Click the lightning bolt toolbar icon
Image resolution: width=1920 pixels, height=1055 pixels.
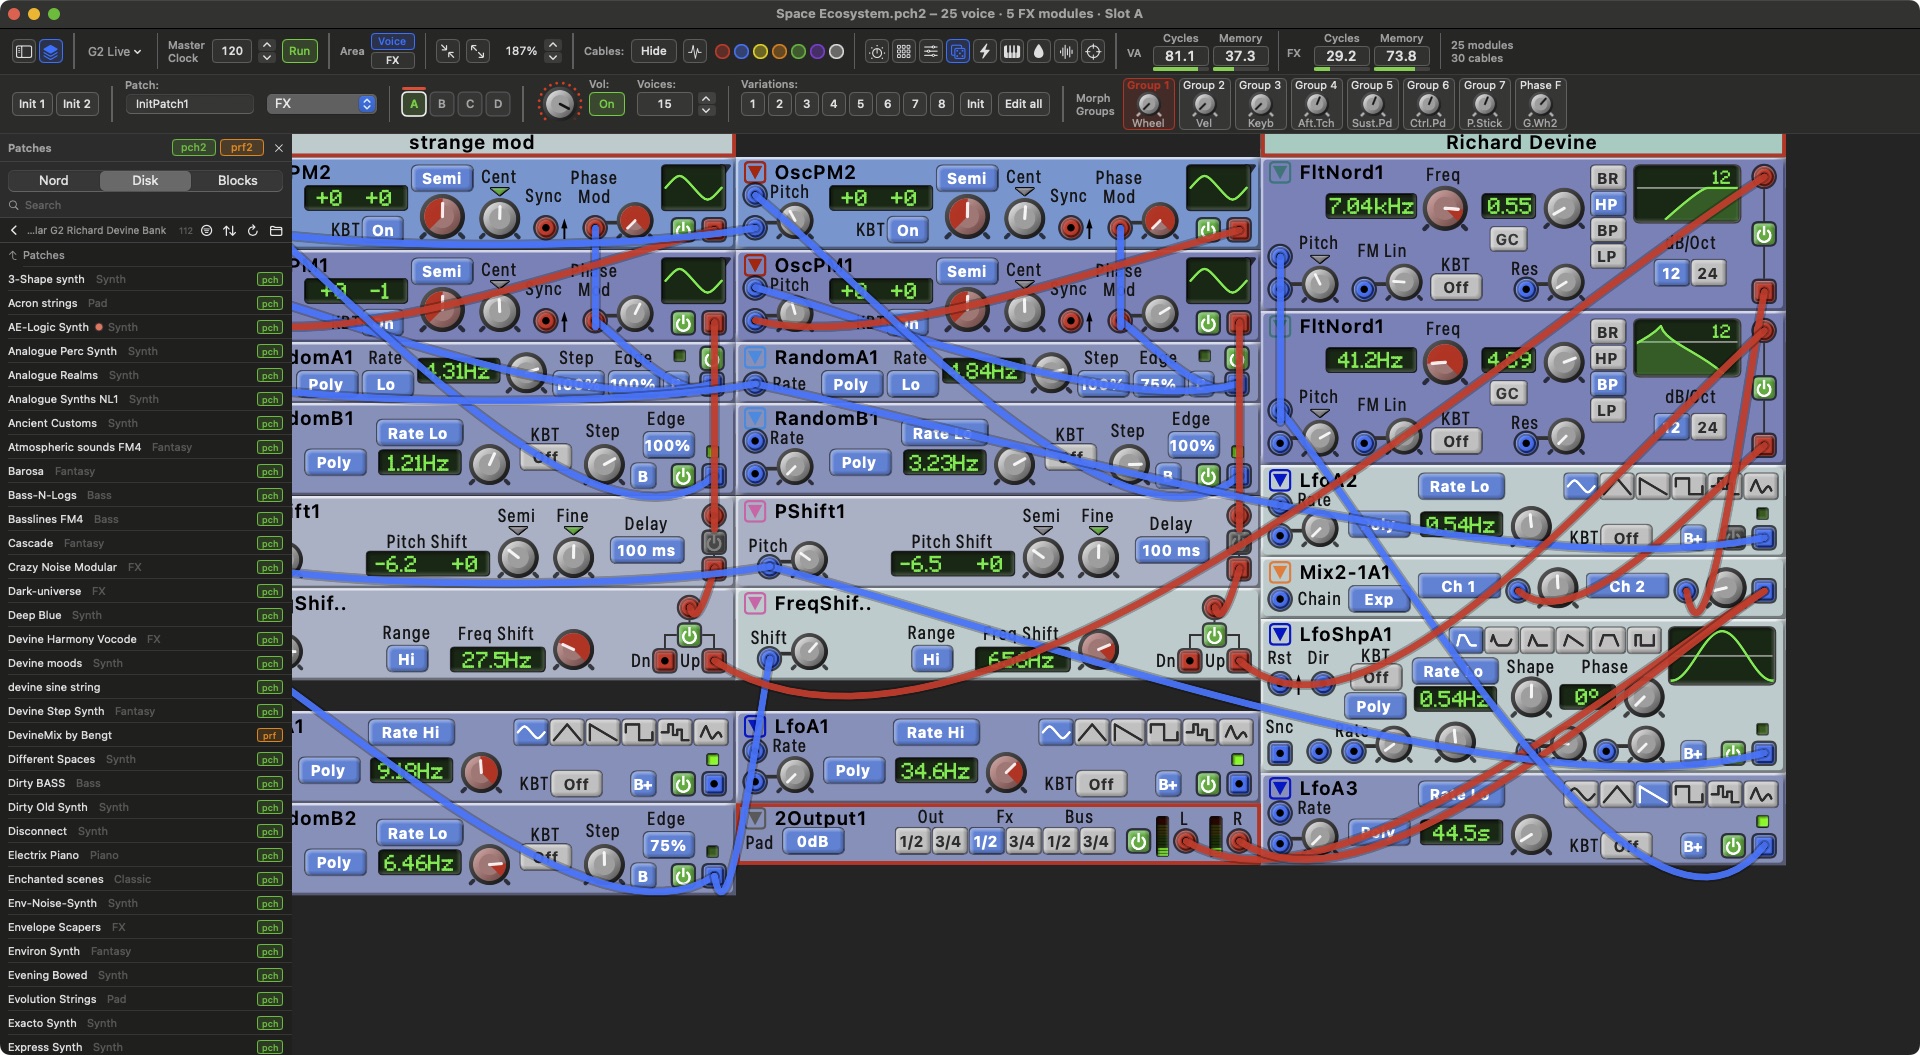tap(985, 51)
